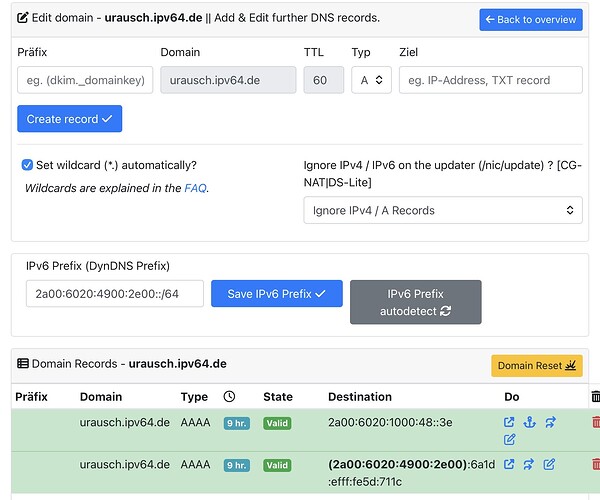Click into the Präfix input field
This screenshot has height=500, width=600.
coord(86,80)
